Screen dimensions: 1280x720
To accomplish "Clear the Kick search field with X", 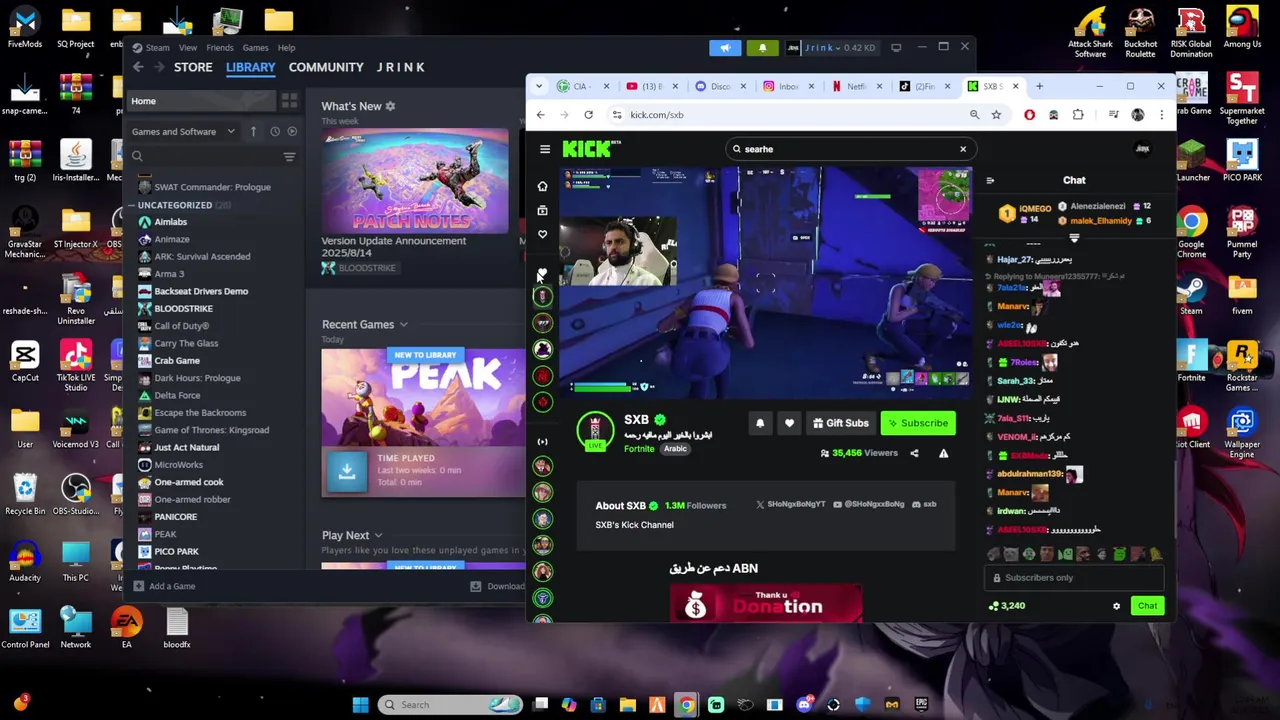I will point(963,149).
